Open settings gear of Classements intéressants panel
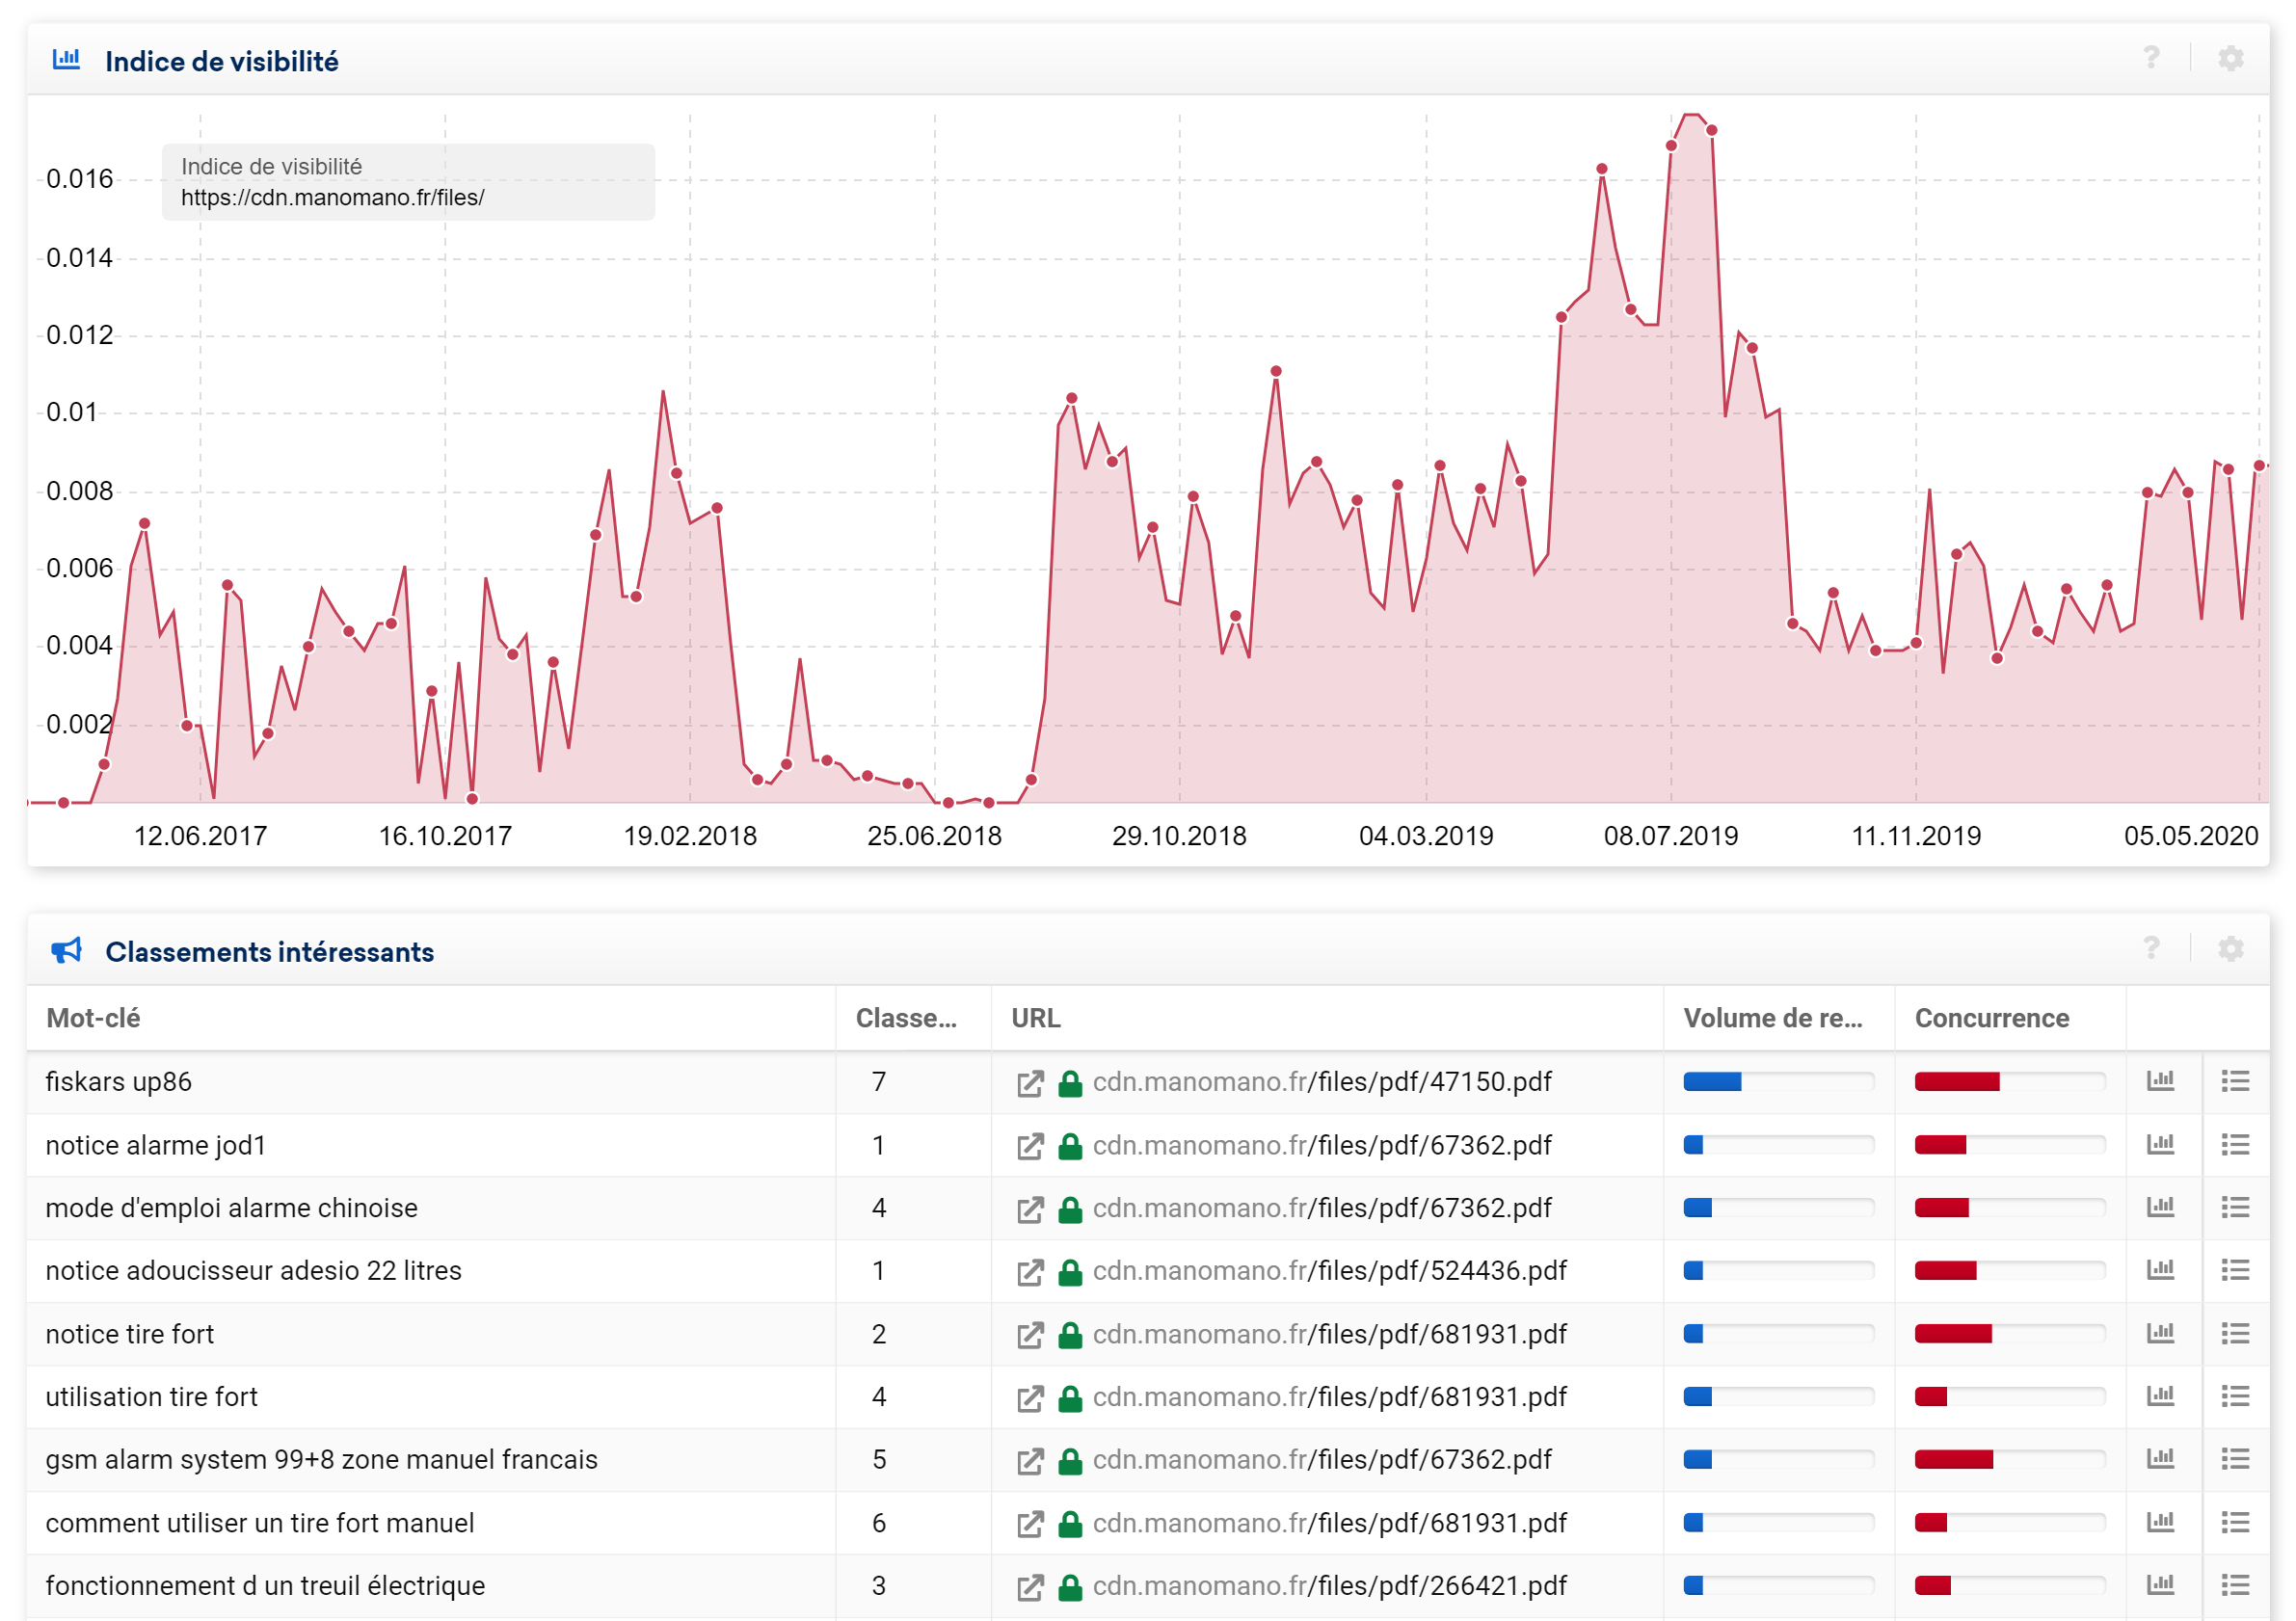The height and width of the screenshot is (1621, 2296). click(x=2231, y=949)
